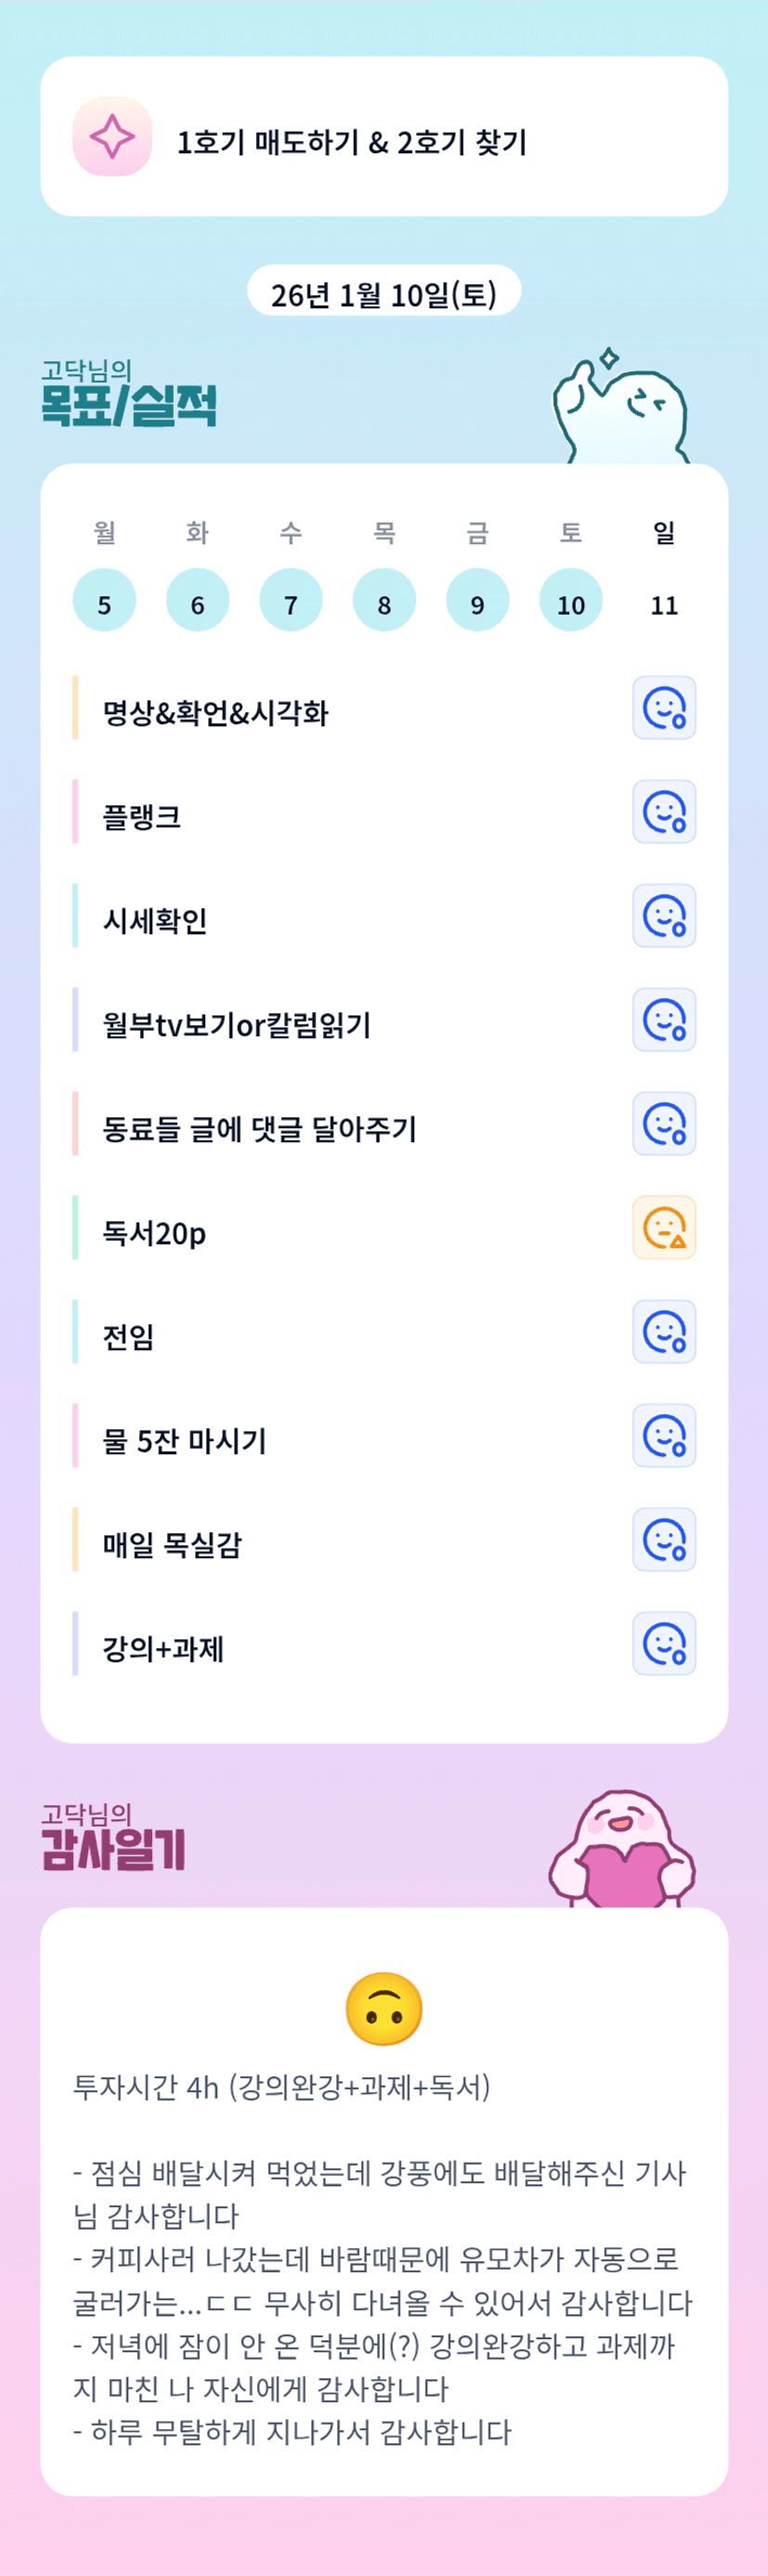The image size is (768, 2576).
Task: Tap the smiley status icon for 플랭크
Action: point(664,812)
